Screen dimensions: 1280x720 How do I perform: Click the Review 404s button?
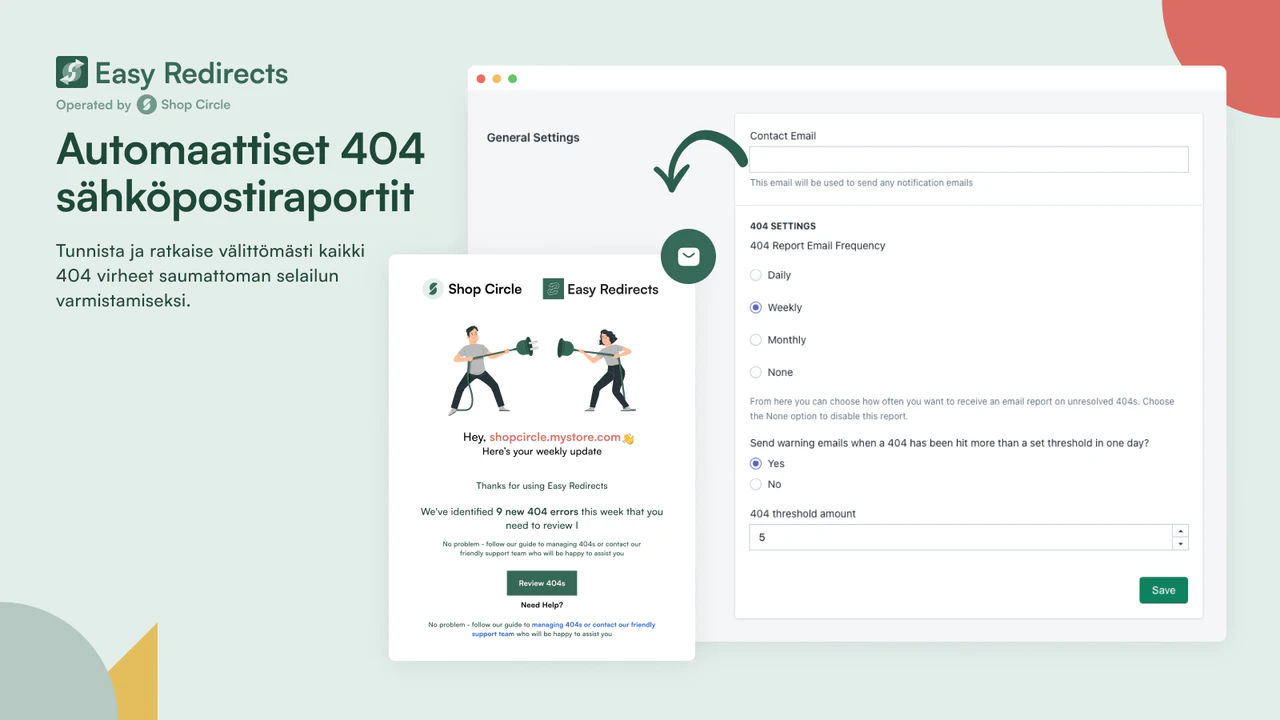point(542,583)
